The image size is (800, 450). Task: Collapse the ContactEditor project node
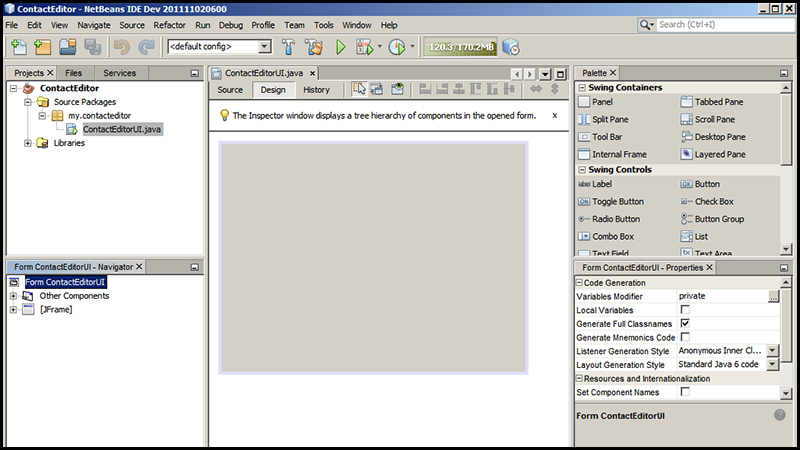coord(14,88)
